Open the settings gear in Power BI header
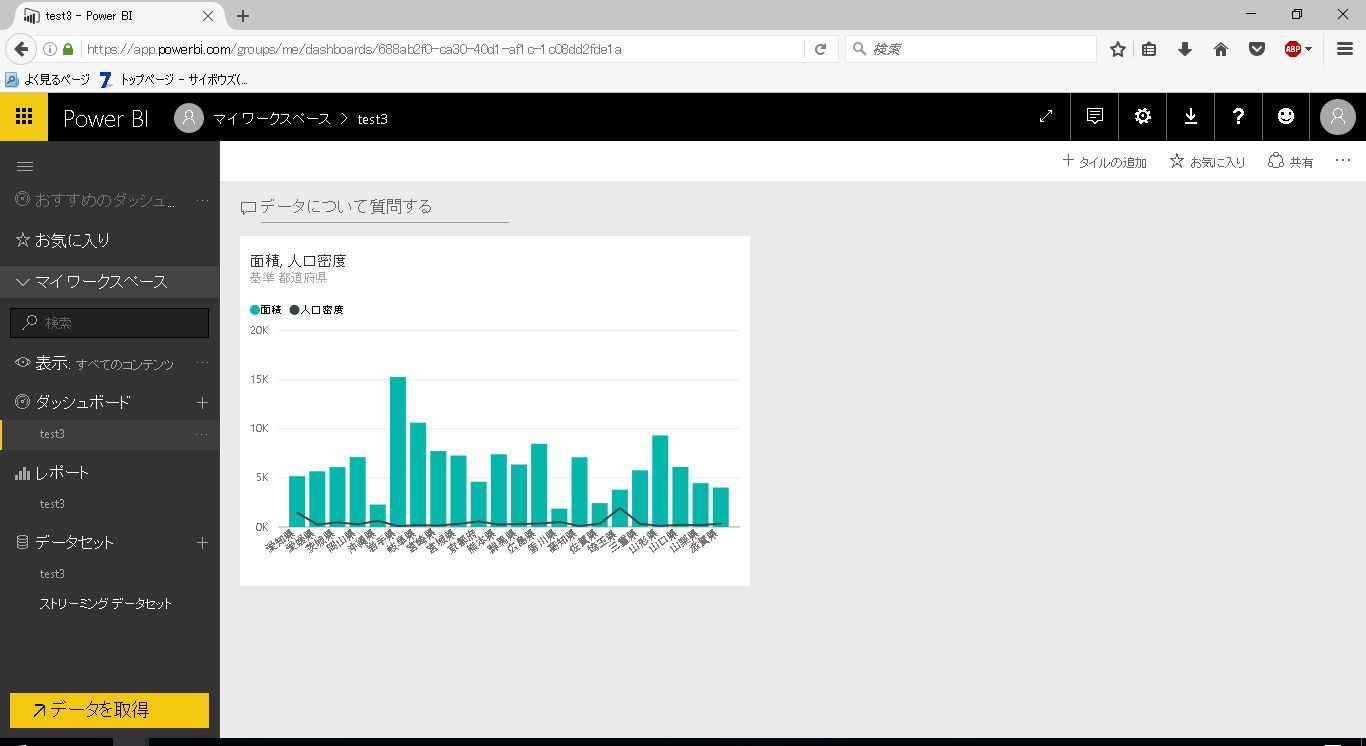 (1143, 117)
